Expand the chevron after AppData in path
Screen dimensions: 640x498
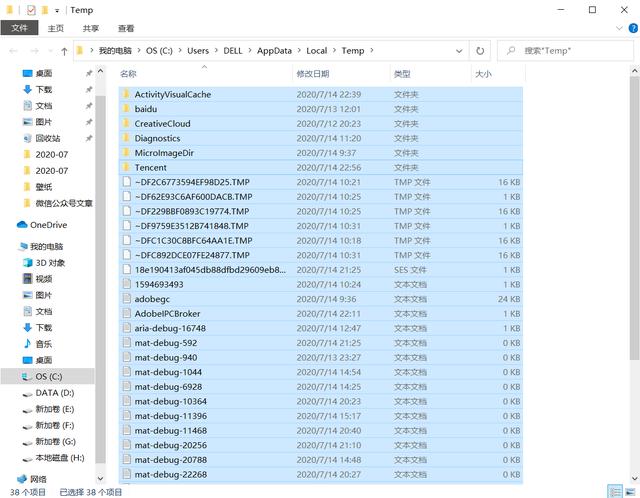(299, 51)
